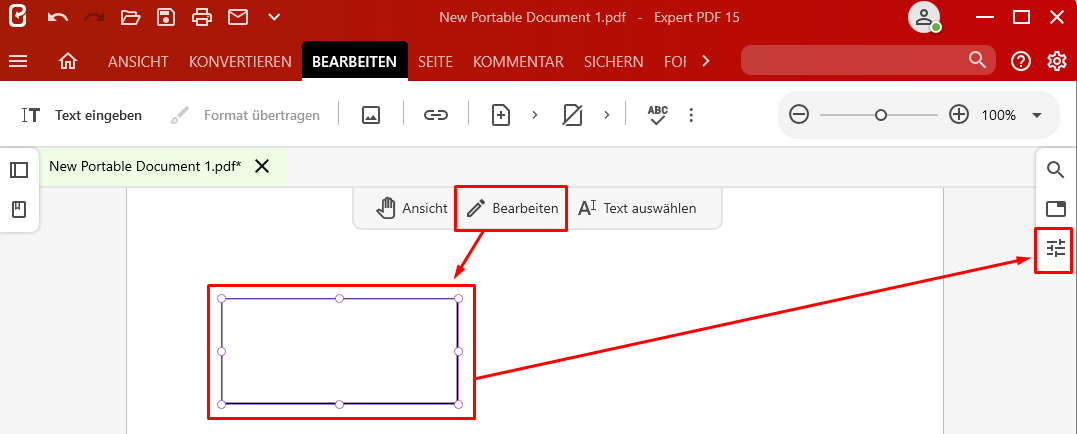Save the document using the disk icon
Viewport: 1077px width, 434px height.
coord(166,17)
